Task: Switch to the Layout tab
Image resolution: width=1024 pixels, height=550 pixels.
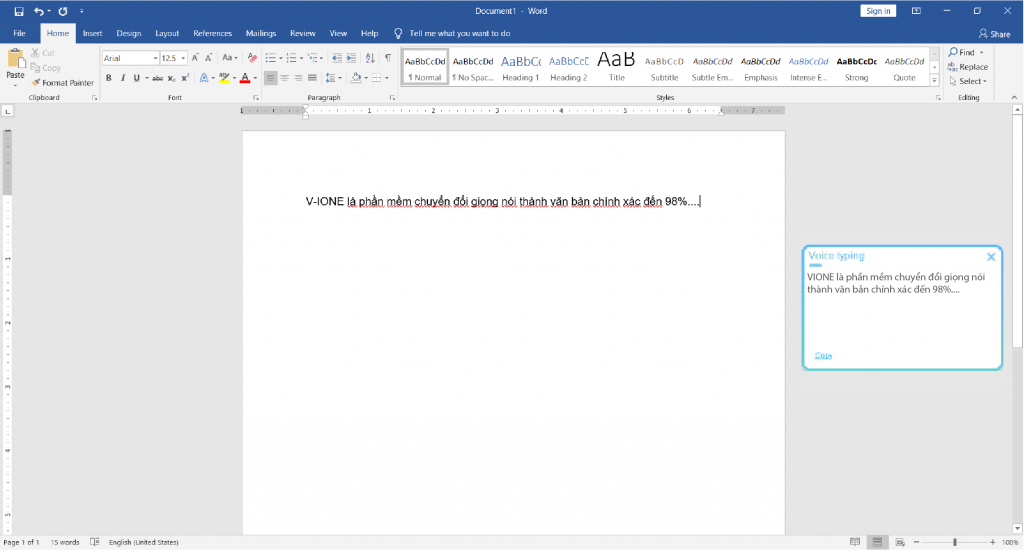Action: pyautogui.click(x=167, y=33)
